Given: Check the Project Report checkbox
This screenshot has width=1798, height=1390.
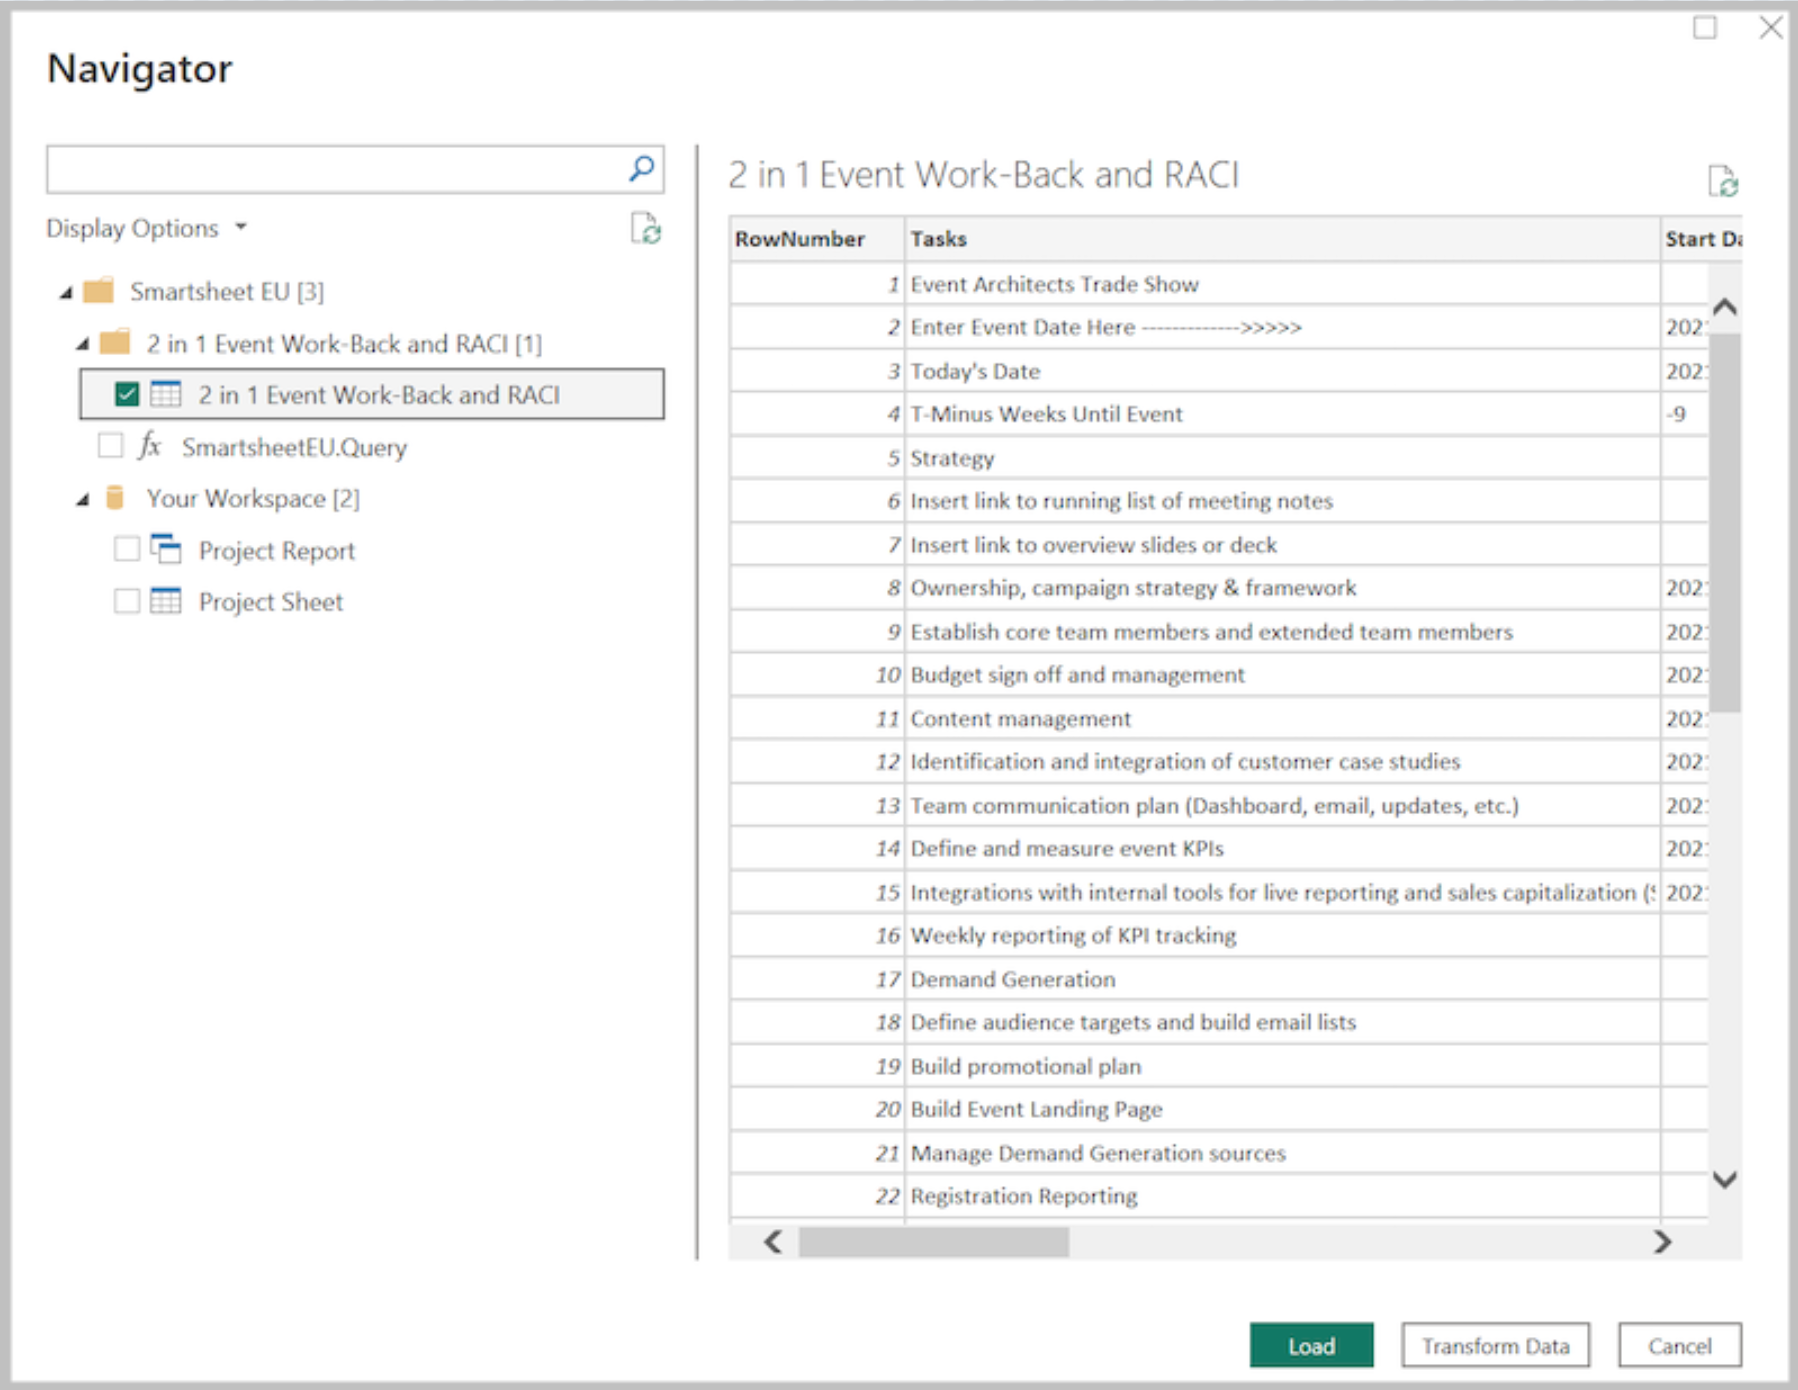Looking at the screenshot, I should pos(126,550).
